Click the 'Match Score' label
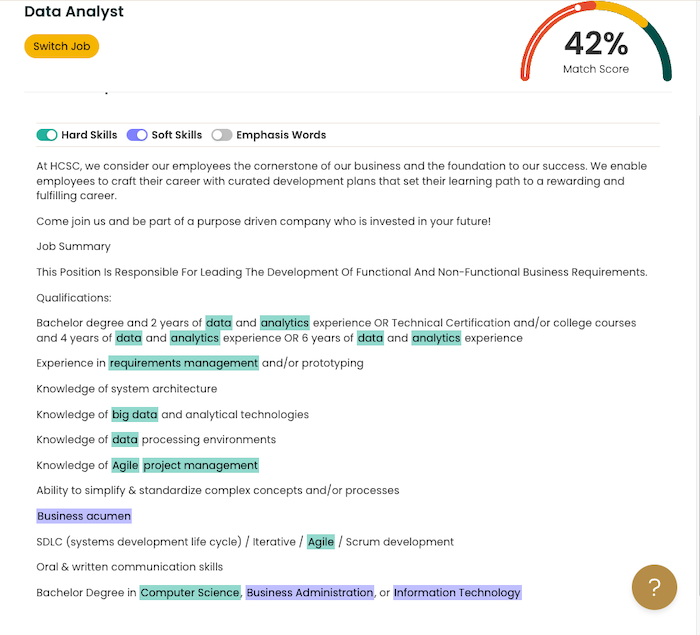 (x=596, y=70)
